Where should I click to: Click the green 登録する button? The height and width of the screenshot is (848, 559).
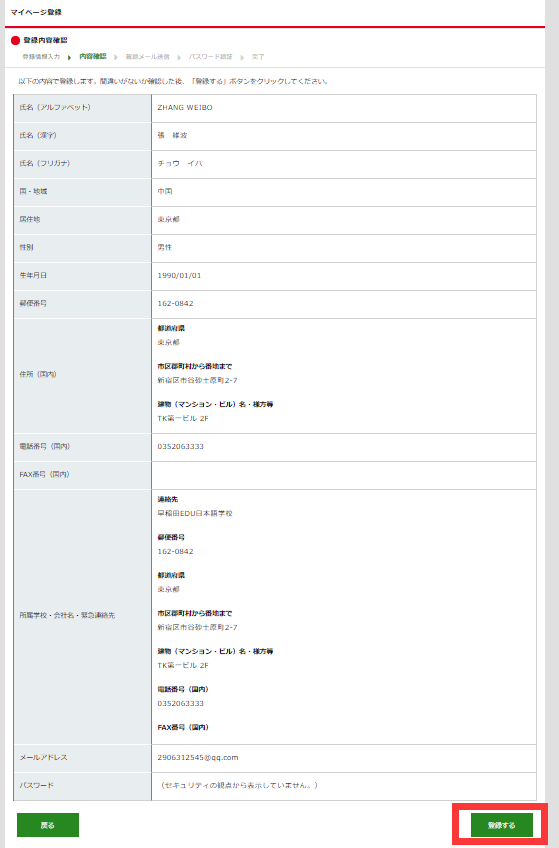pyautogui.click(x=502, y=825)
